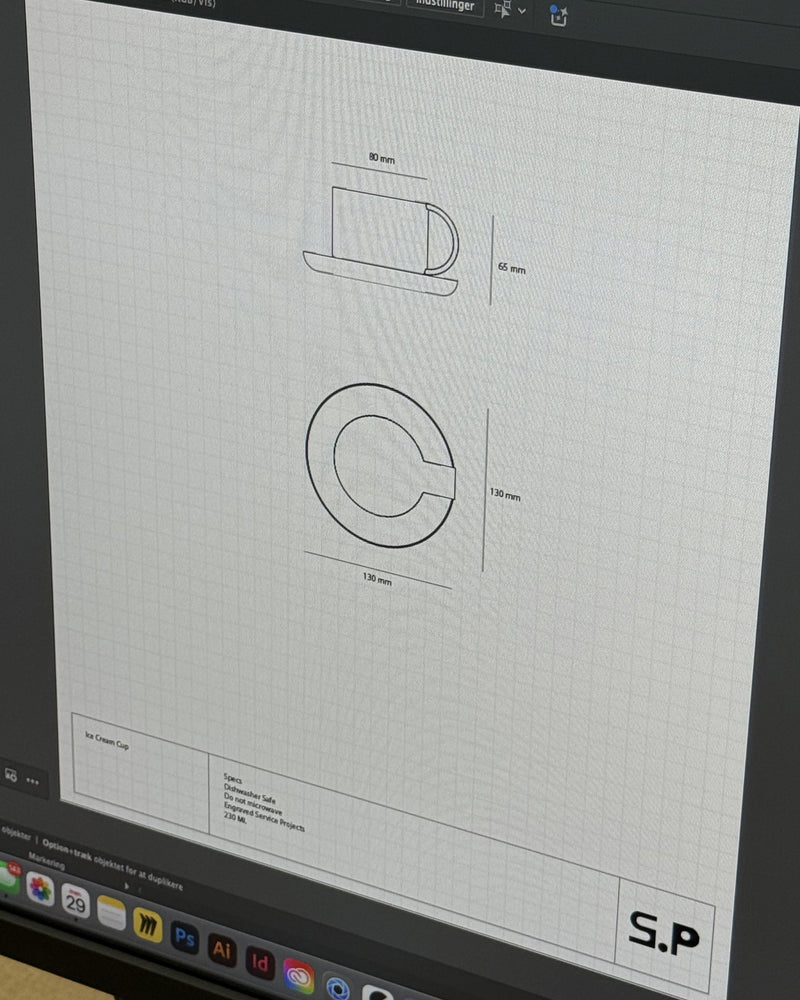Screen dimensions: 800x1000
Task: Launch Illustrator from the dock
Action: coord(221,950)
